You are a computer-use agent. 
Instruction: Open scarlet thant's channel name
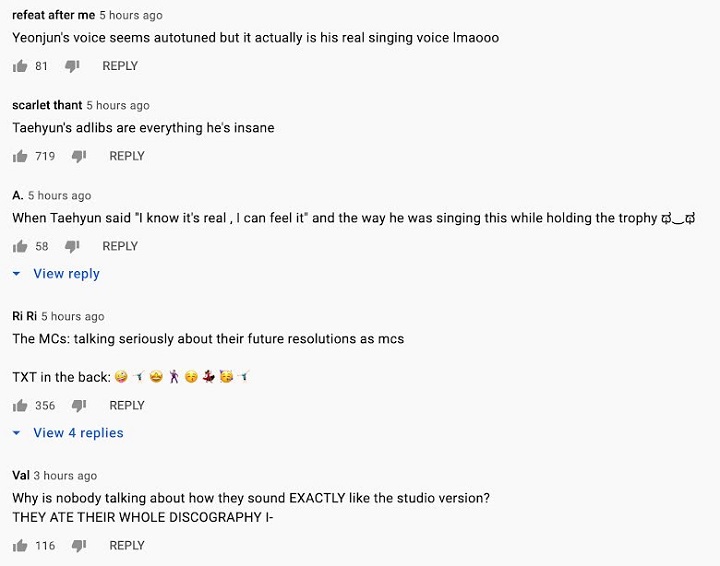[47, 105]
